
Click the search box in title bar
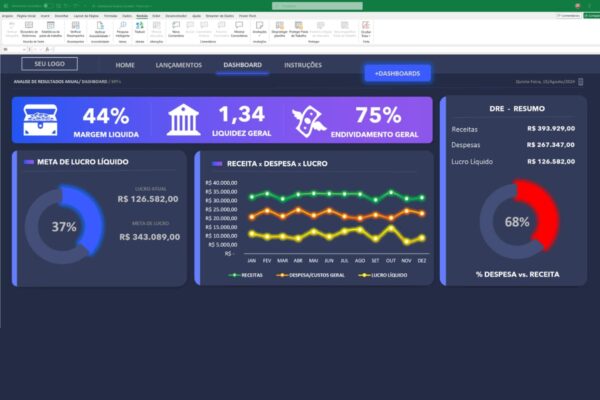317,6
